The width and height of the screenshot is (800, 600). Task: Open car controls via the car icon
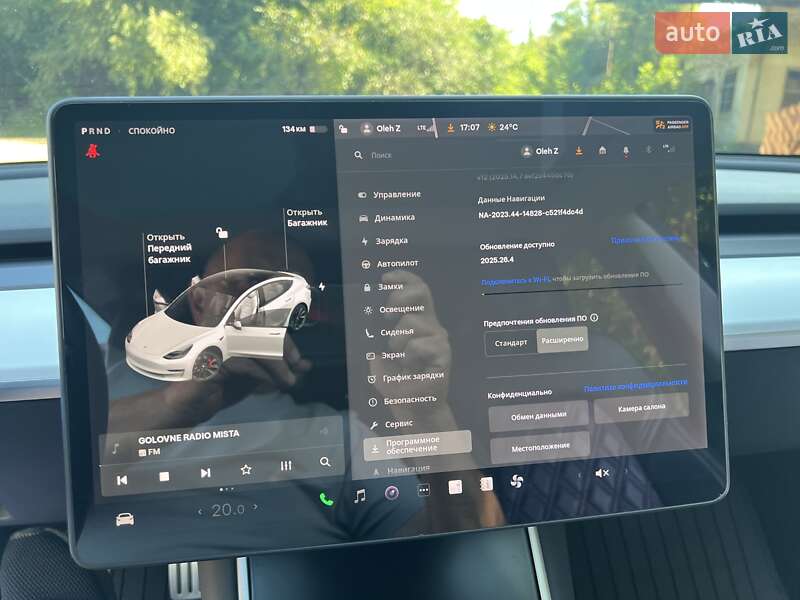tap(125, 519)
